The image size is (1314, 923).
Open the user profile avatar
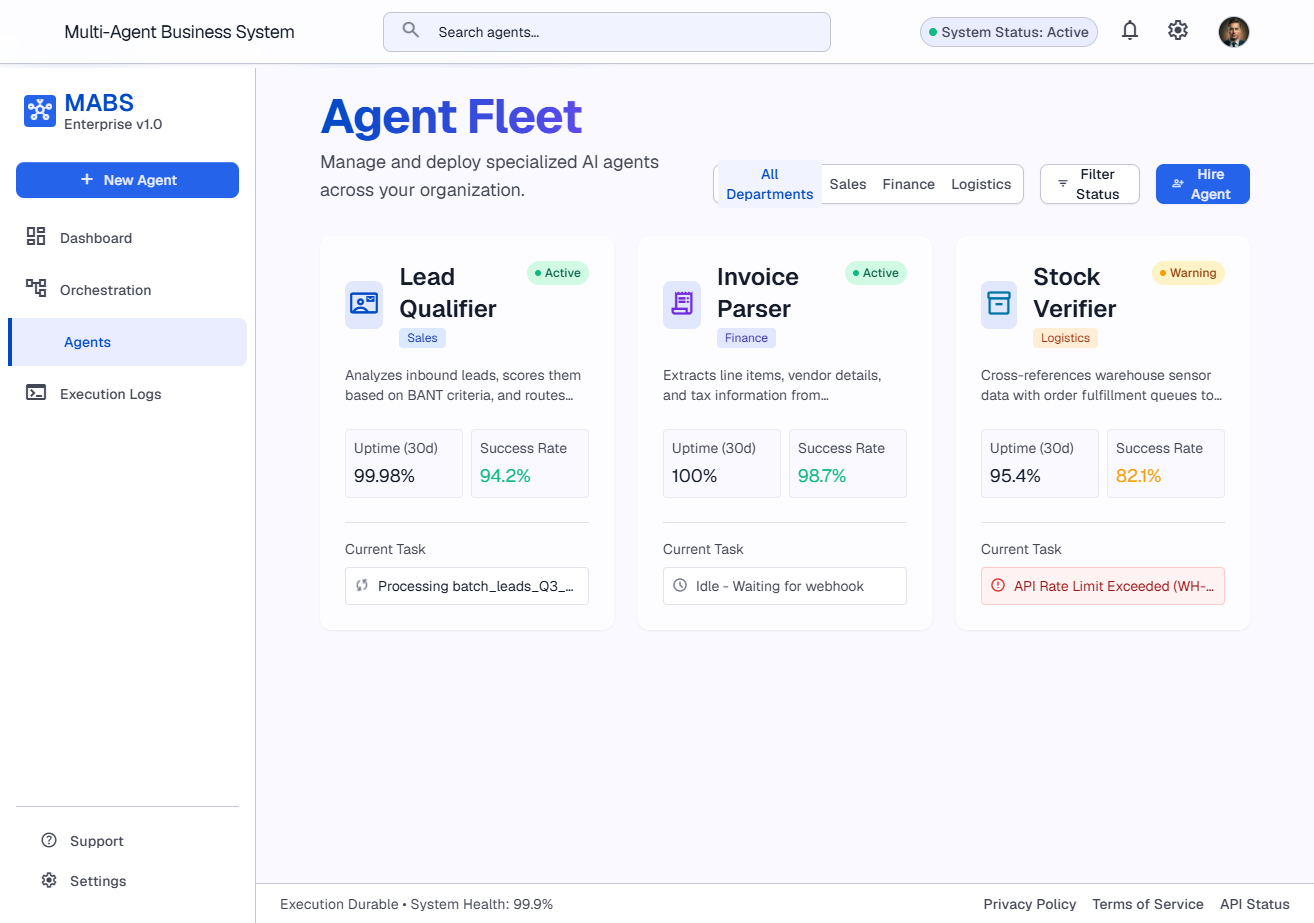pyautogui.click(x=1234, y=32)
